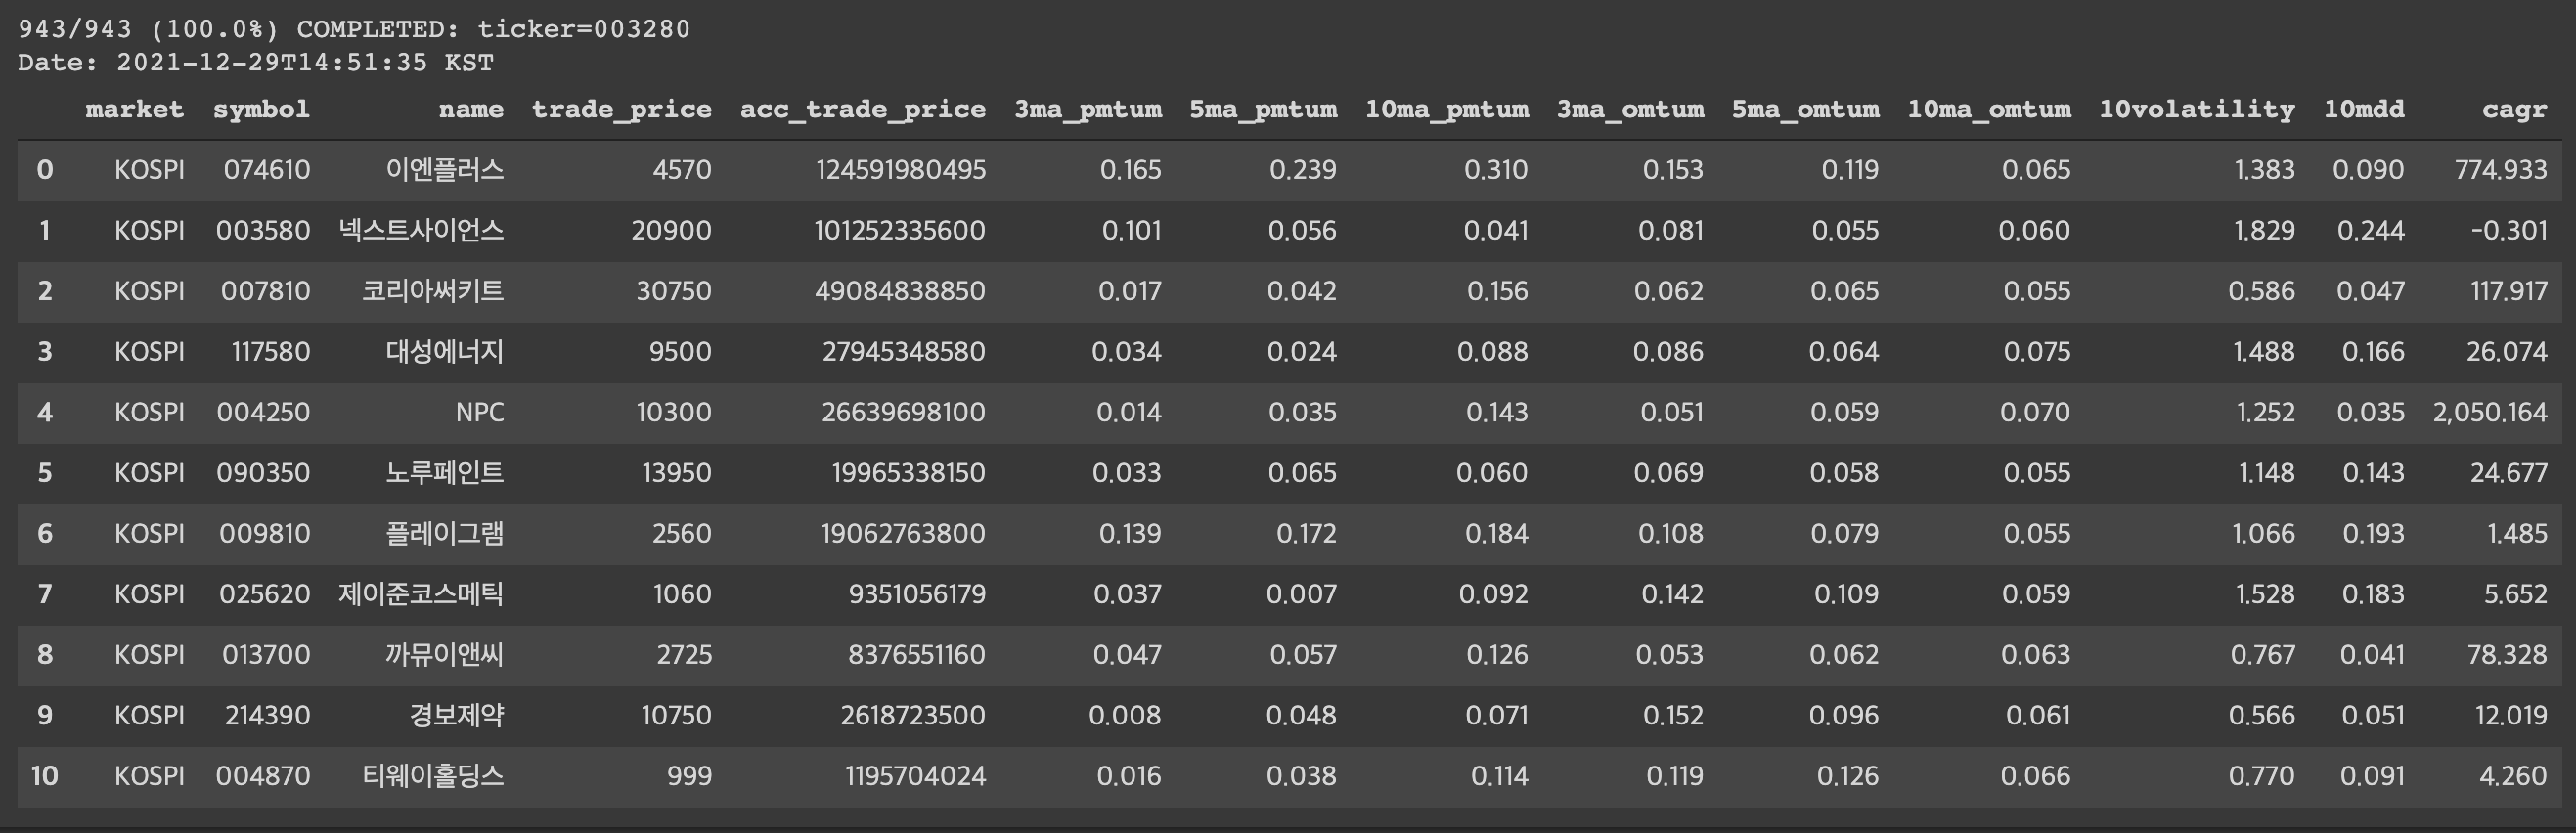Click acc_trade_price value 124591980495
Screen dimensions: 2576x833
point(901,170)
